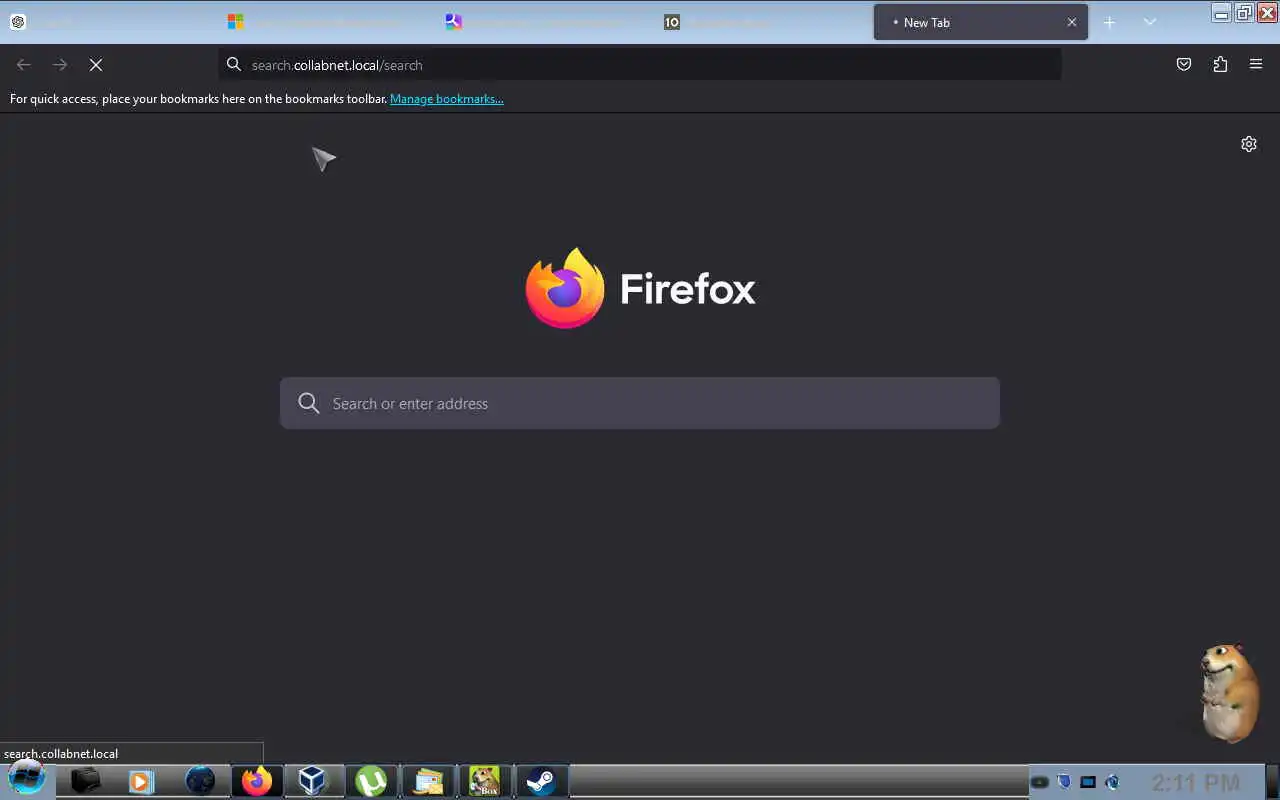Click the 2:11 PM taskbar clock

tap(1195, 782)
